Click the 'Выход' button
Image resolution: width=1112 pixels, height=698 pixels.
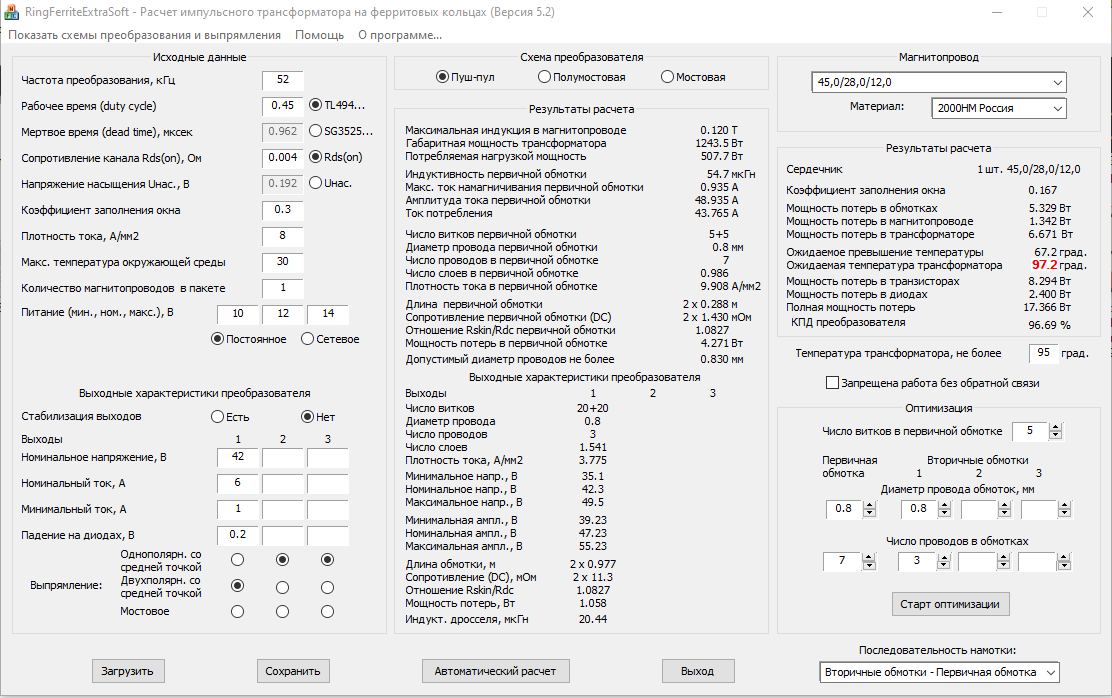[x=698, y=671]
